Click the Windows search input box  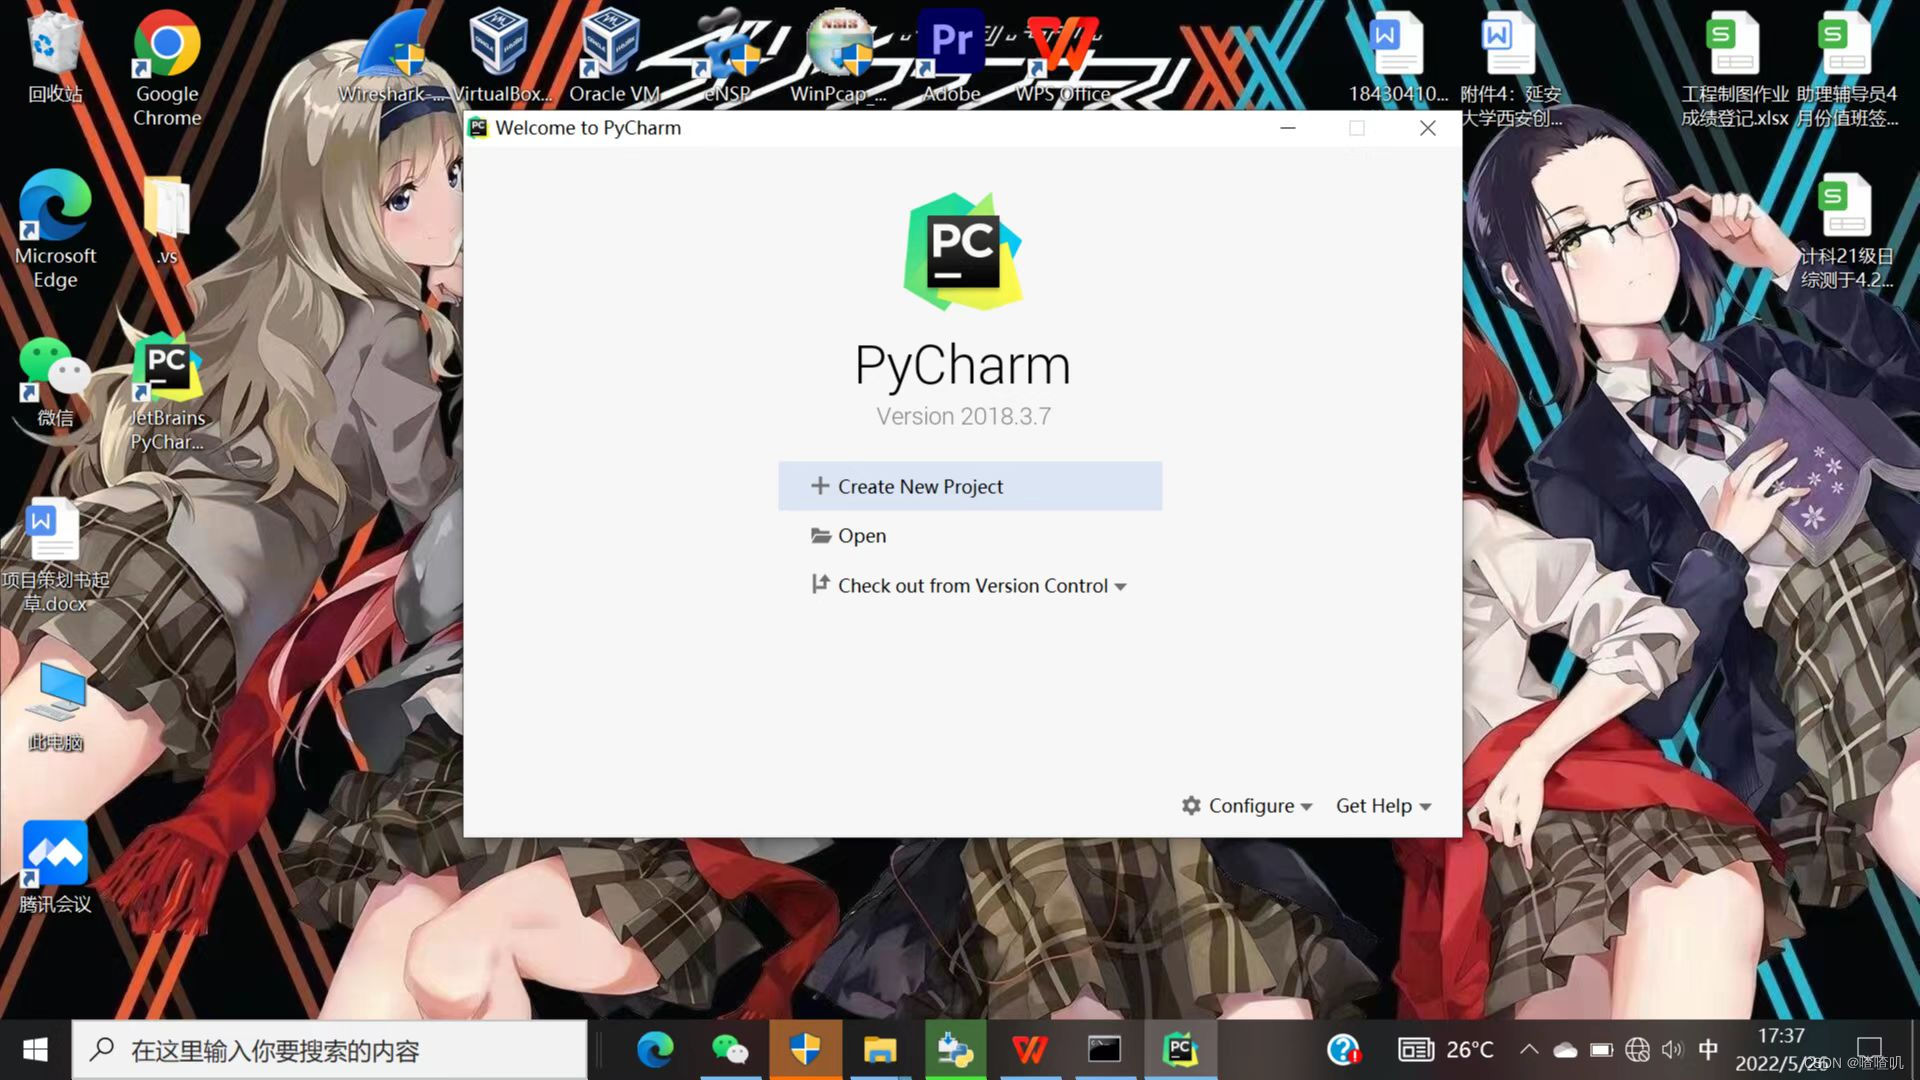point(330,1050)
